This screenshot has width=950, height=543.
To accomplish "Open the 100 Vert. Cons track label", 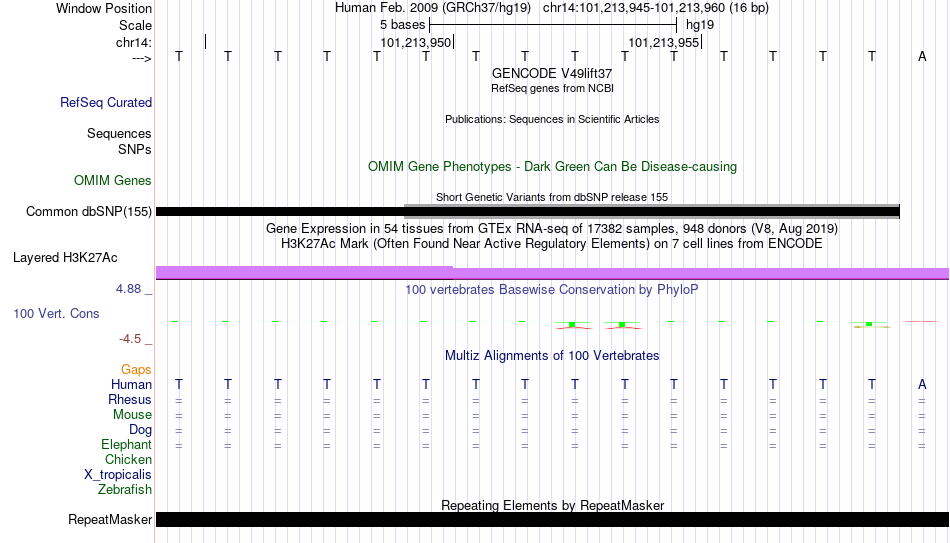I will click(56, 313).
